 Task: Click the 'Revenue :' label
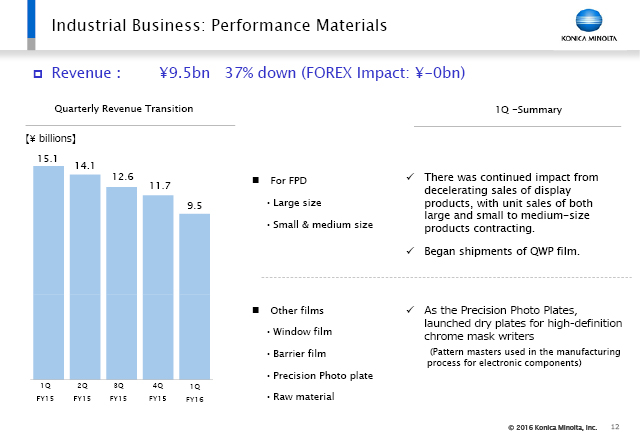pos(86,73)
